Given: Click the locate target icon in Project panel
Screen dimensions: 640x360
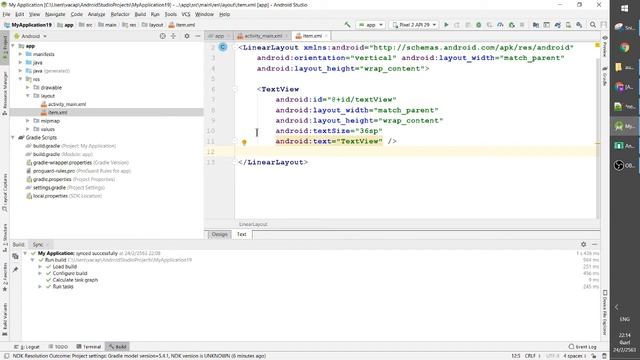Looking at the screenshot, I should (x=162, y=36).
